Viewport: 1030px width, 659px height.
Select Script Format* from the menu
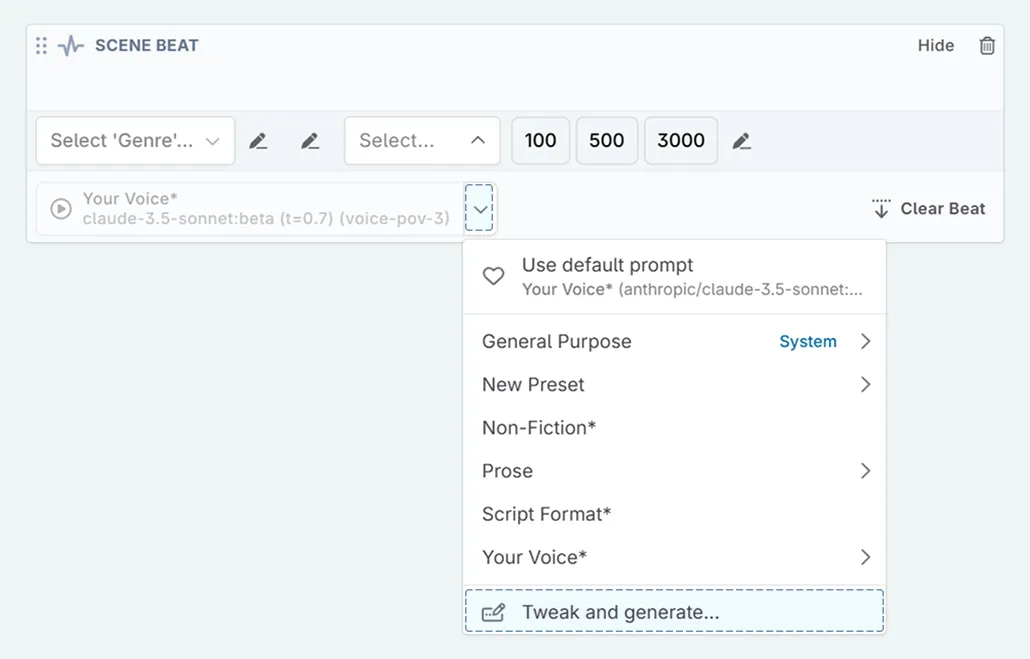[x=546, y=514]
